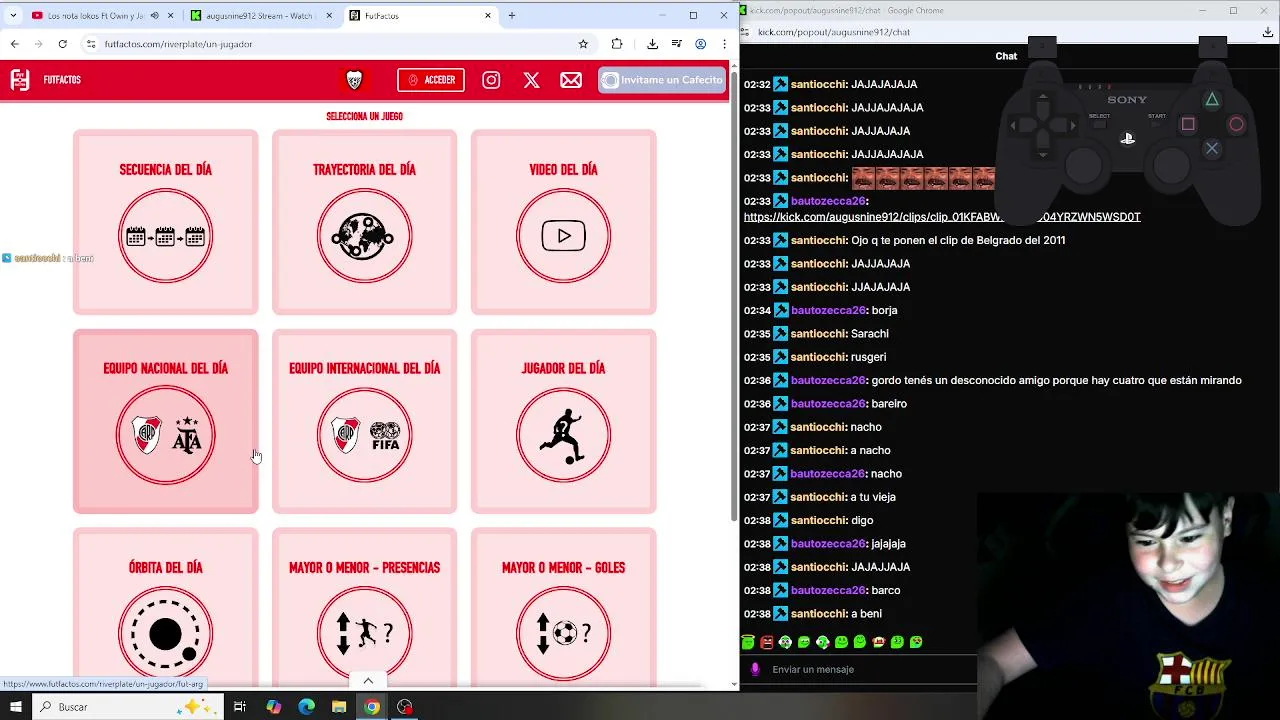Open the Secuencia del Día game card

click(x=165, y=222)
